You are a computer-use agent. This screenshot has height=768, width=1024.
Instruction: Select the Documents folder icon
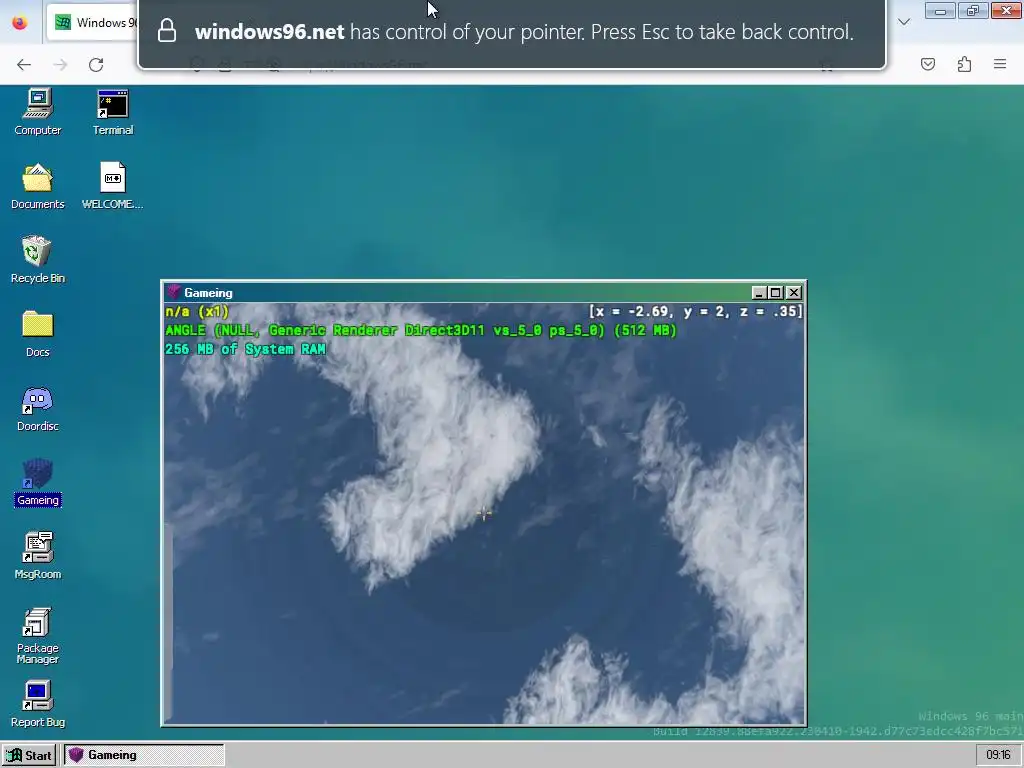click(37, 186)
